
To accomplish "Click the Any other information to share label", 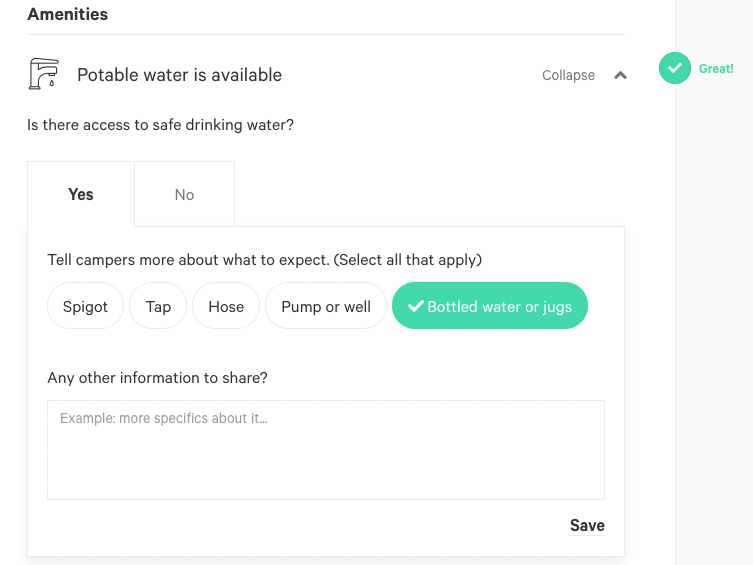I will pos(157,378).
